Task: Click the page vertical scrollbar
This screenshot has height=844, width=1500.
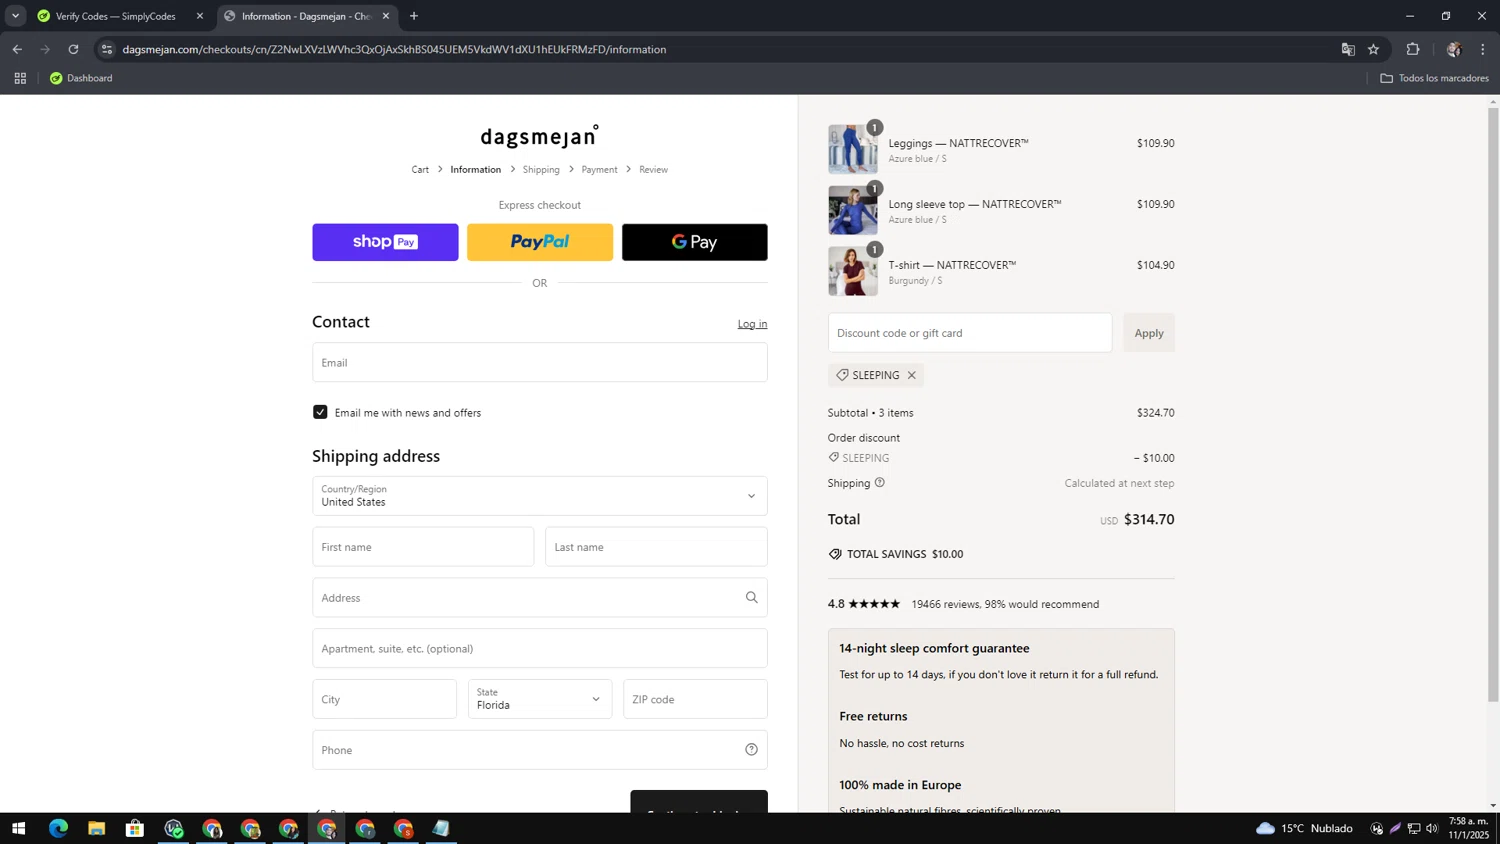Action: click(x=1493, y=405)
